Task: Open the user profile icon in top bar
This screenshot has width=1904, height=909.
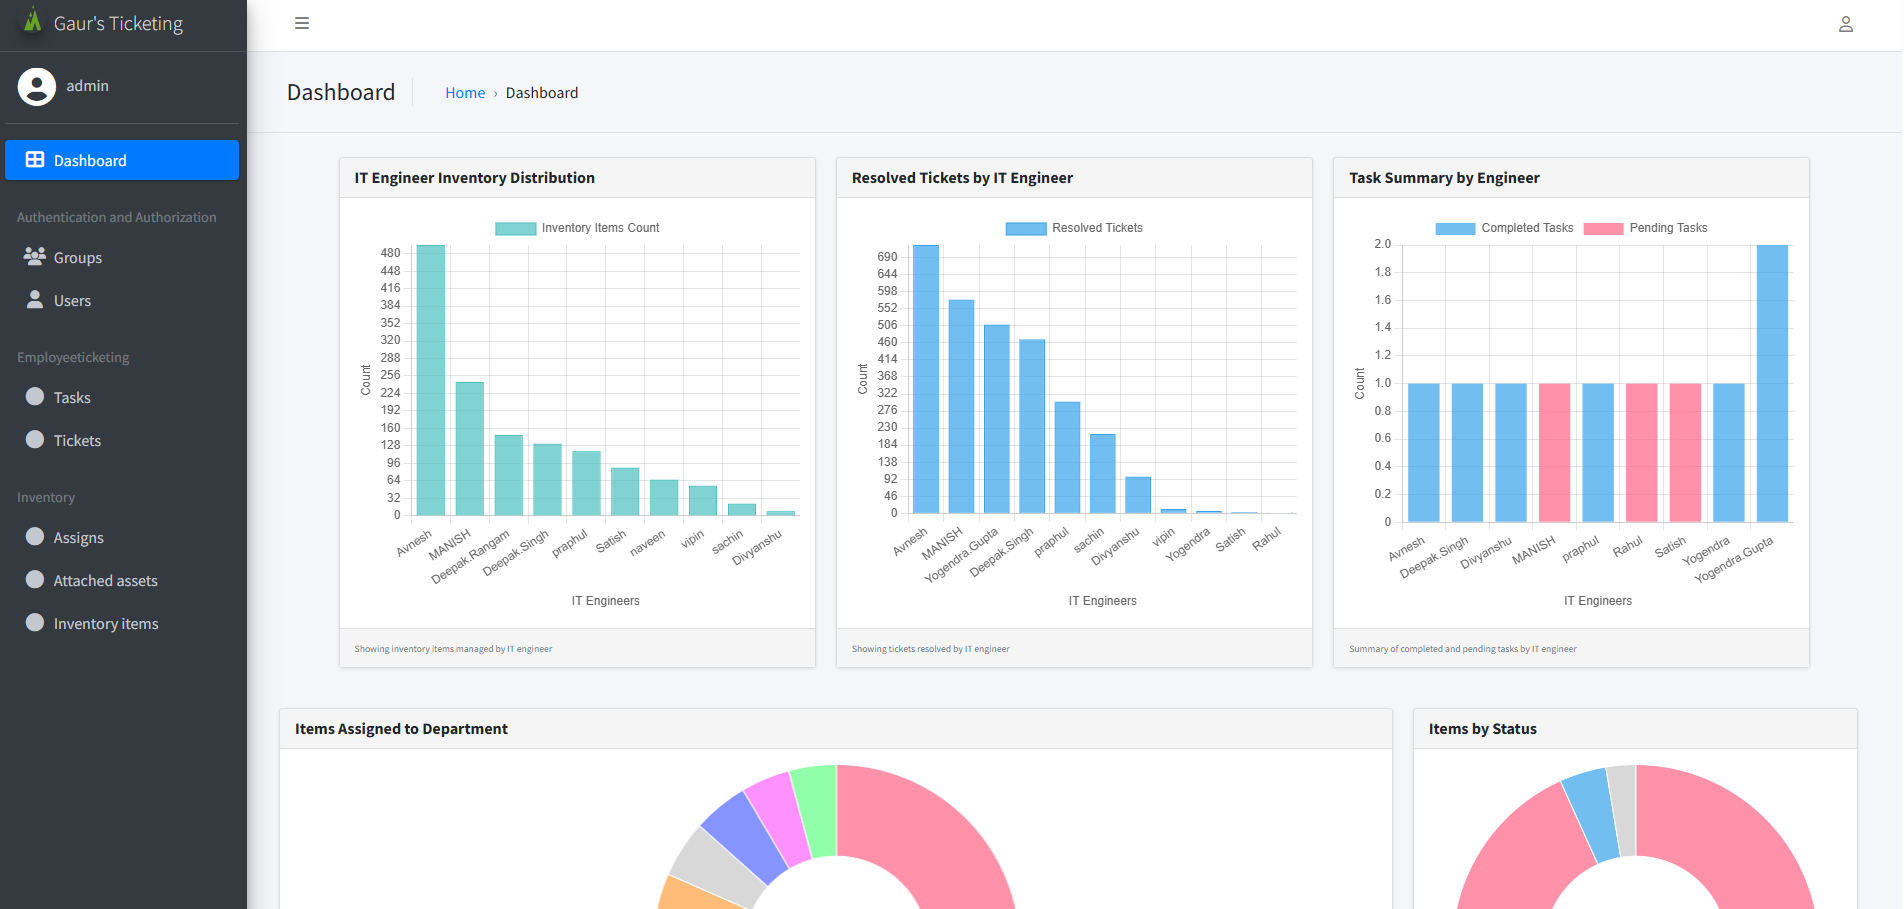Action: point(1845,24)
